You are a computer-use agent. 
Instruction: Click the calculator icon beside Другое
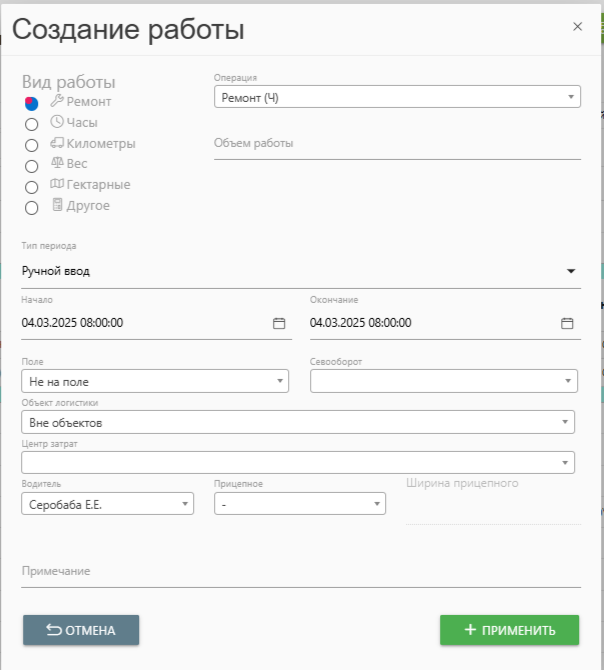[x=57, y=205]
